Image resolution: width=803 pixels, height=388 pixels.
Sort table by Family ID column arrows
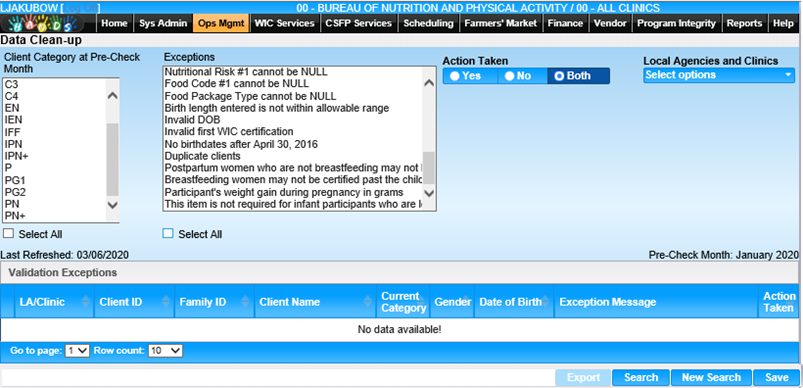(x=245, y=302)
